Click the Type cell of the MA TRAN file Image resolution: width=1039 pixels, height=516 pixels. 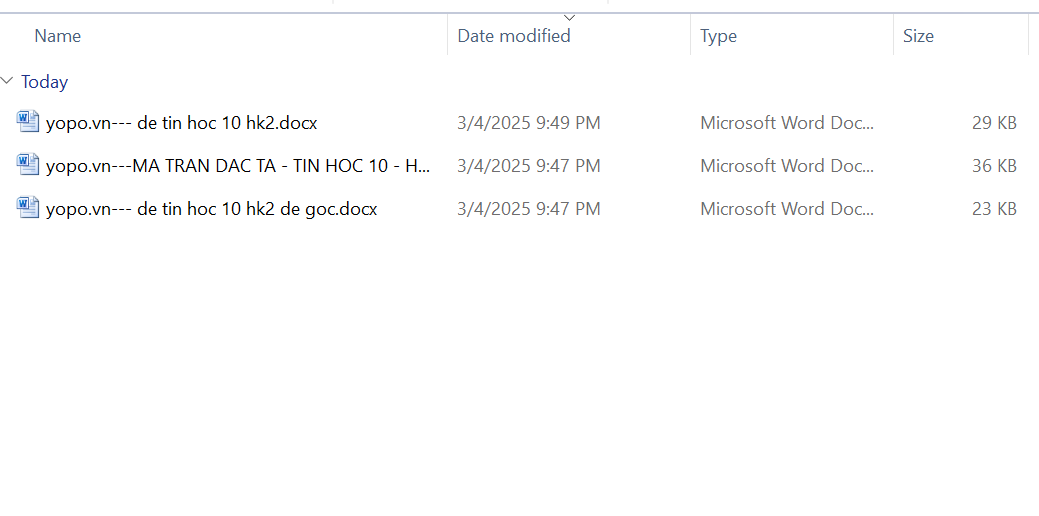point(787,166)
